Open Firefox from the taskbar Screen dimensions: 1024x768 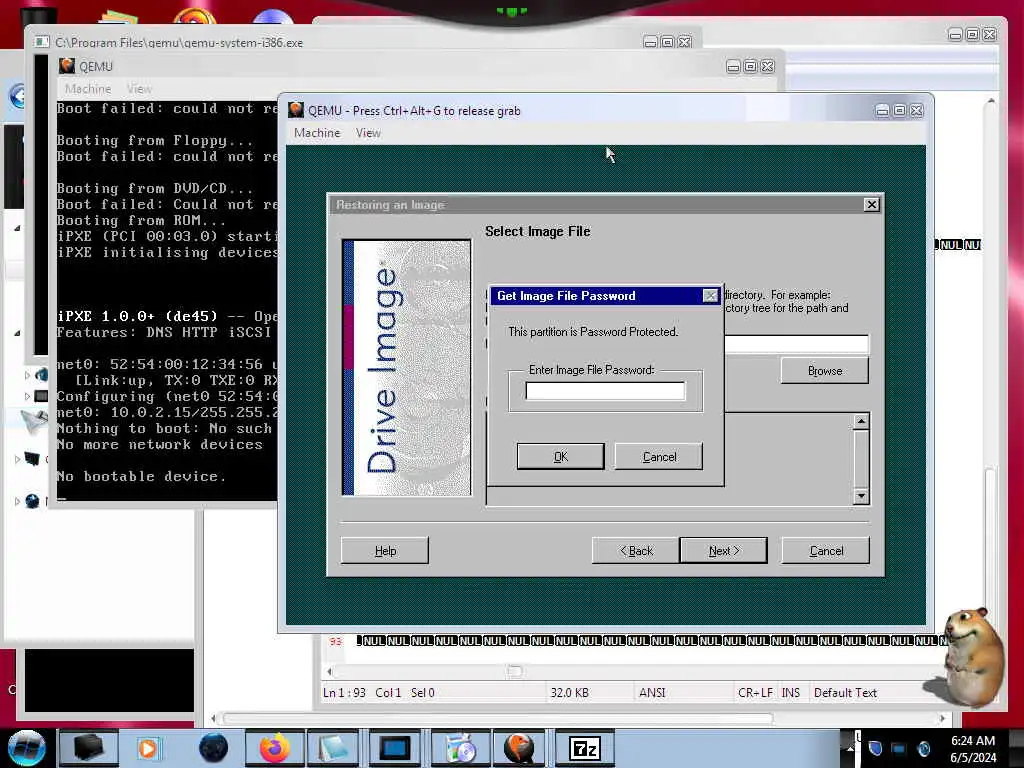click(274, 748)
